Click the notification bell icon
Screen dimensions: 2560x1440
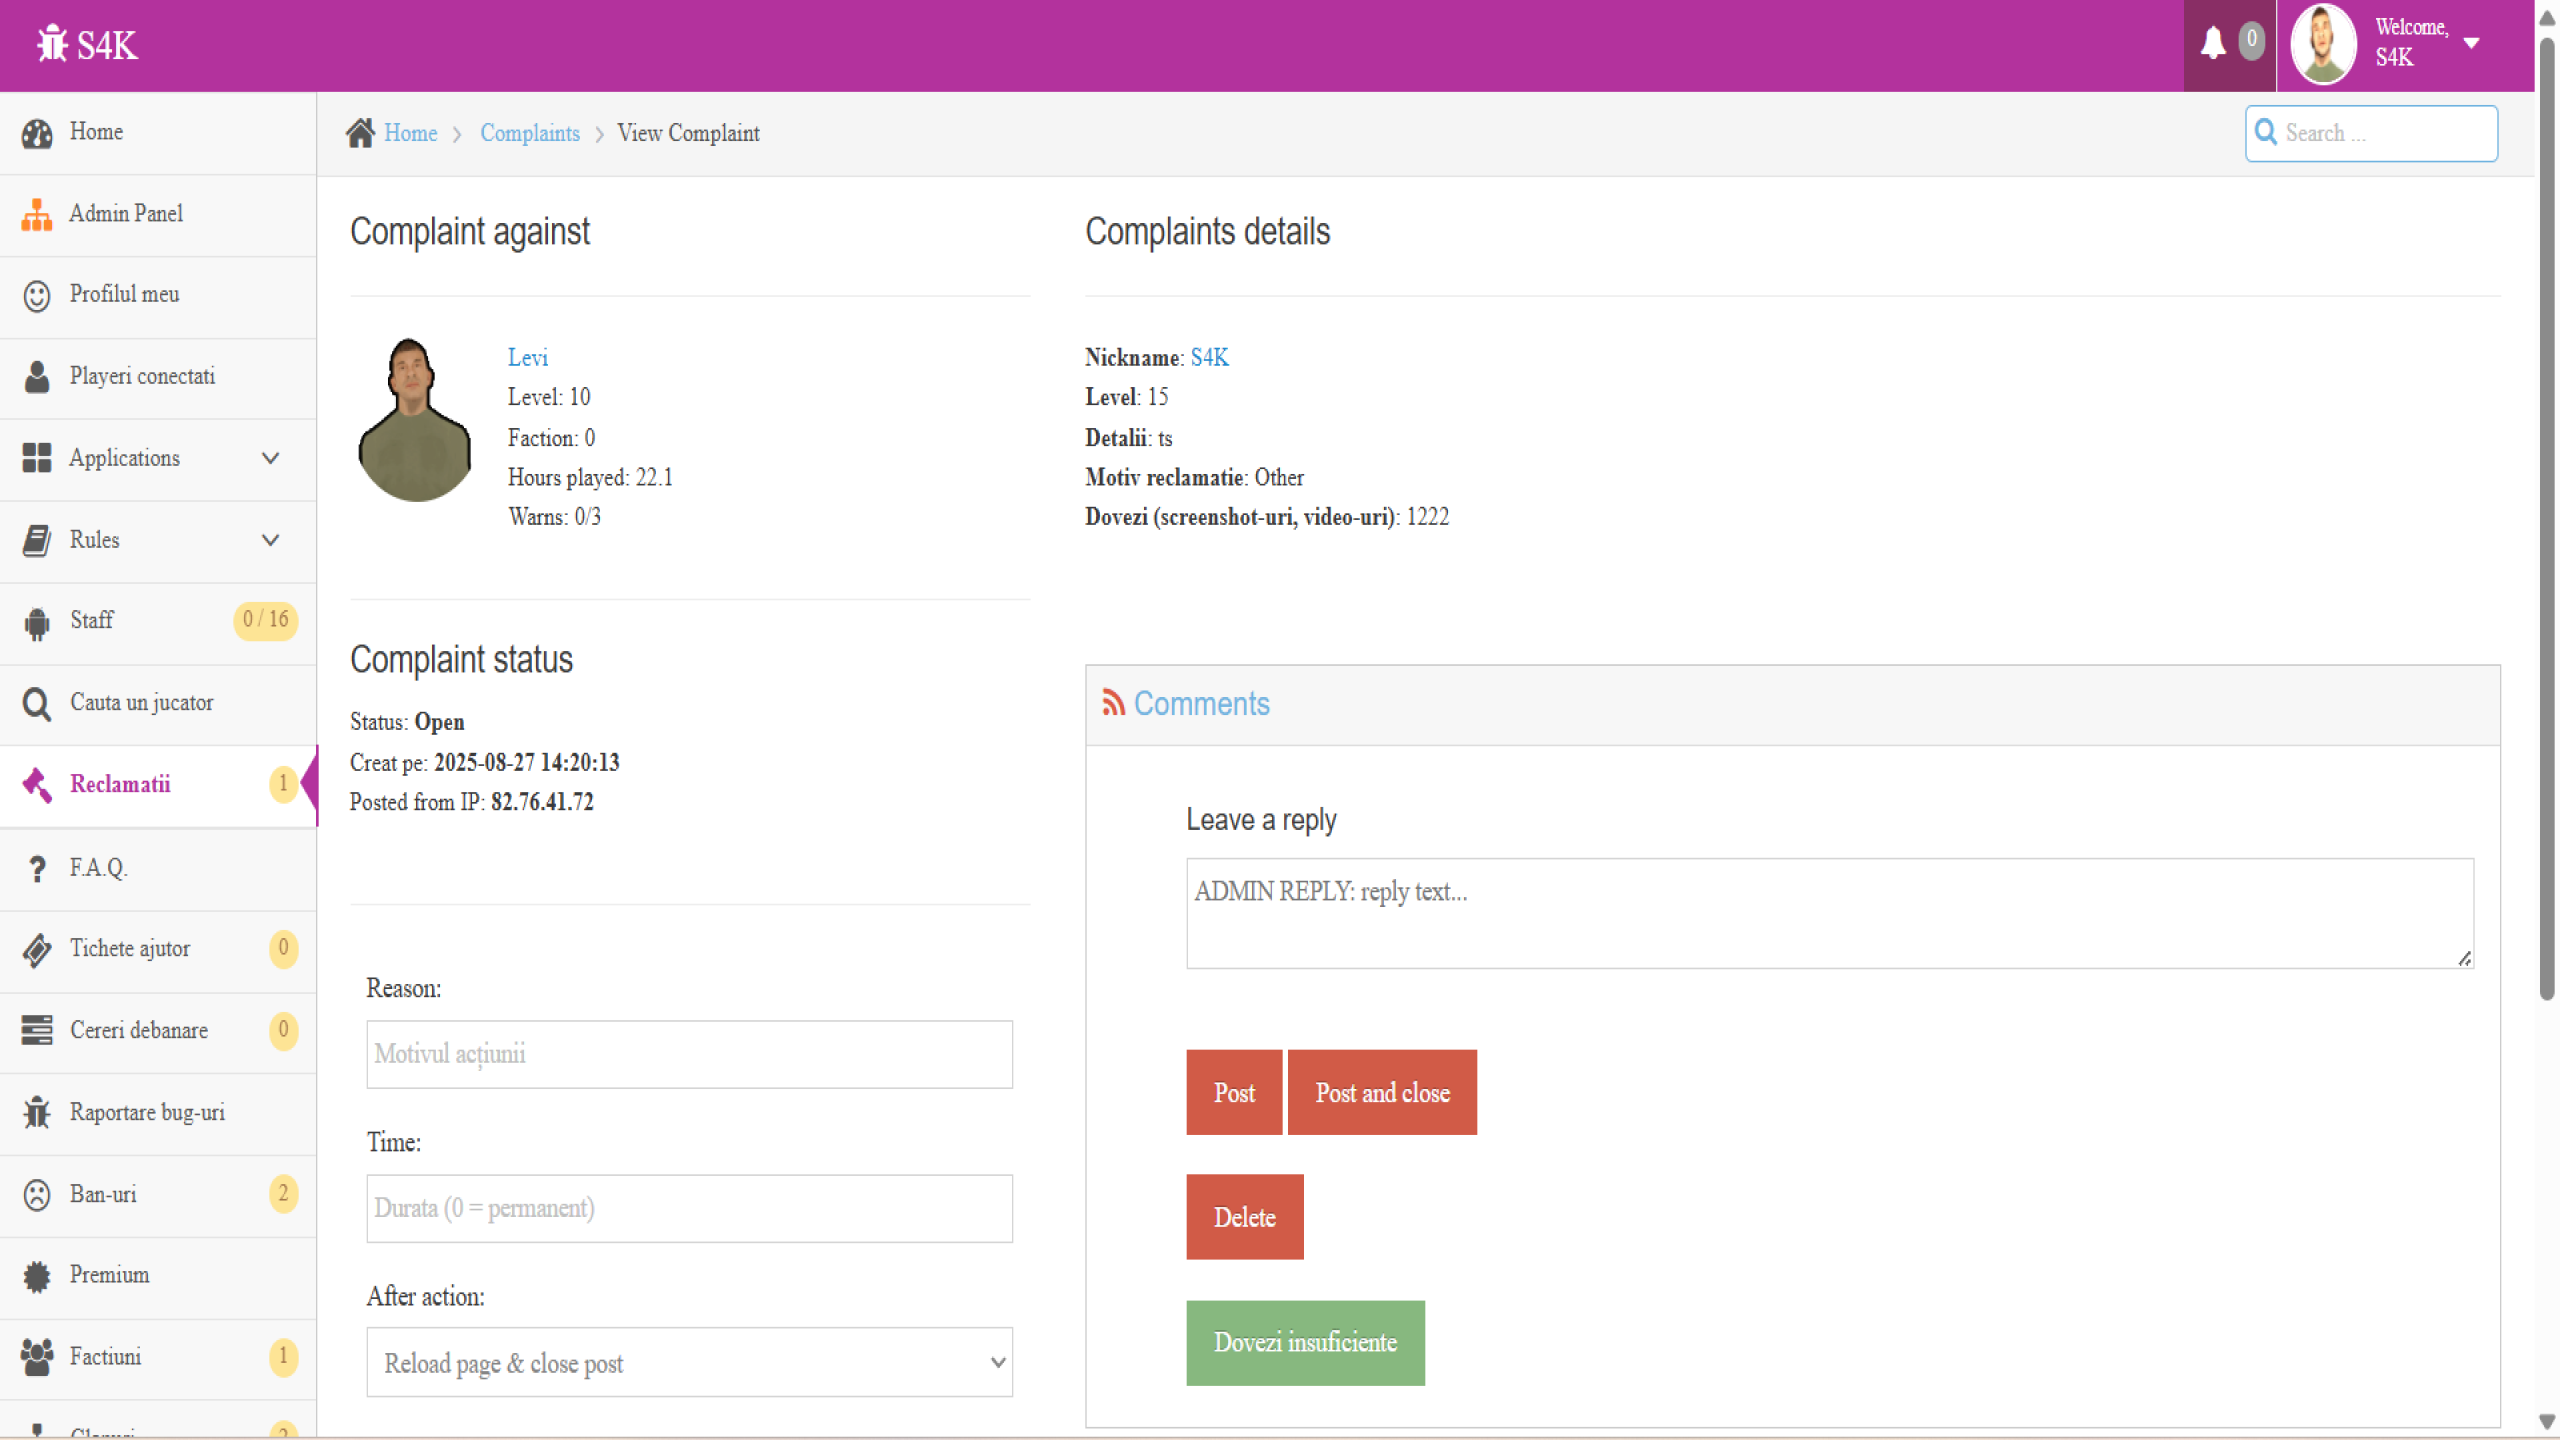pyautogui.click(x=2212, y=43)
